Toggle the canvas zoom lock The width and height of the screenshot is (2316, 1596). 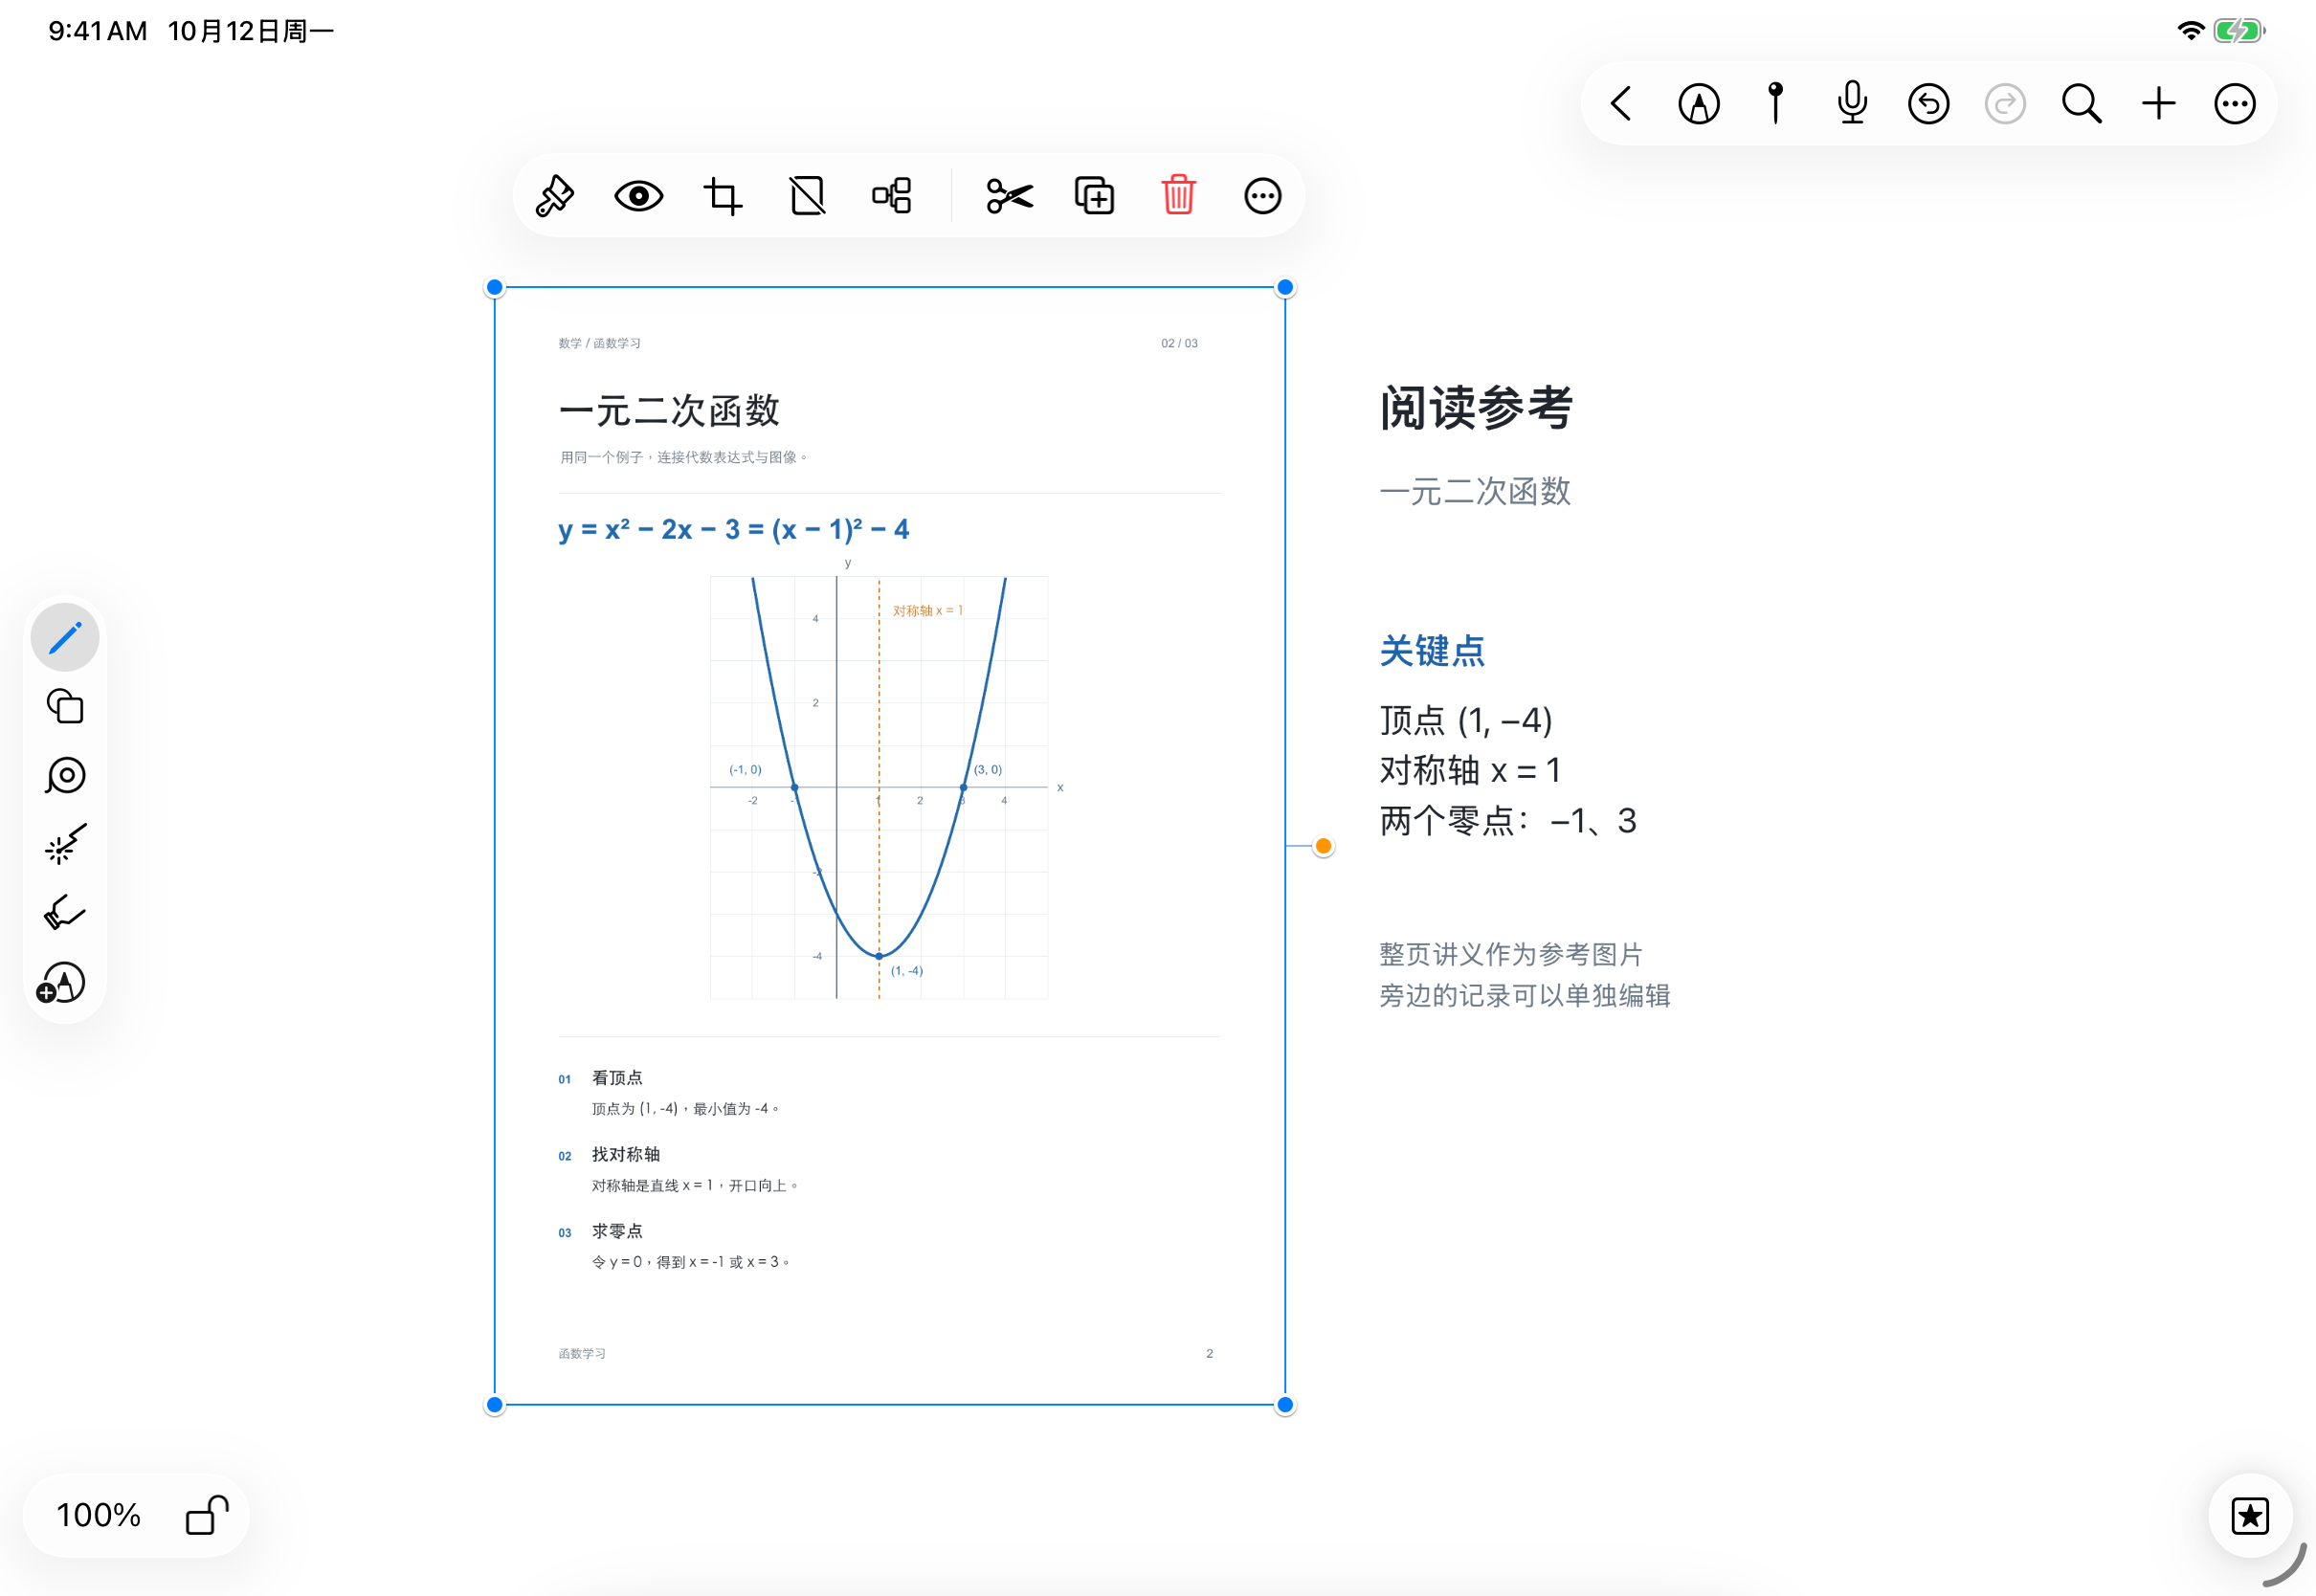[x=208, y=1515]
